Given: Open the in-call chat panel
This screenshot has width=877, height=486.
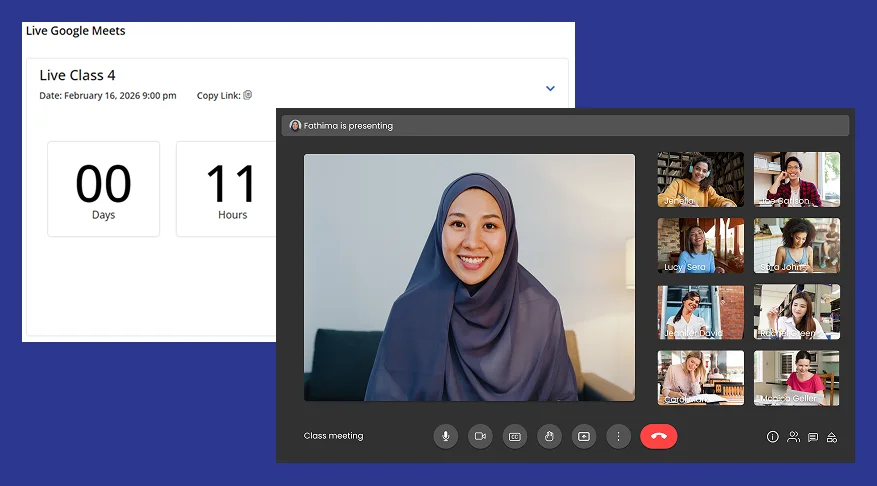Looking at the screenshot, I should coord(812,437).
